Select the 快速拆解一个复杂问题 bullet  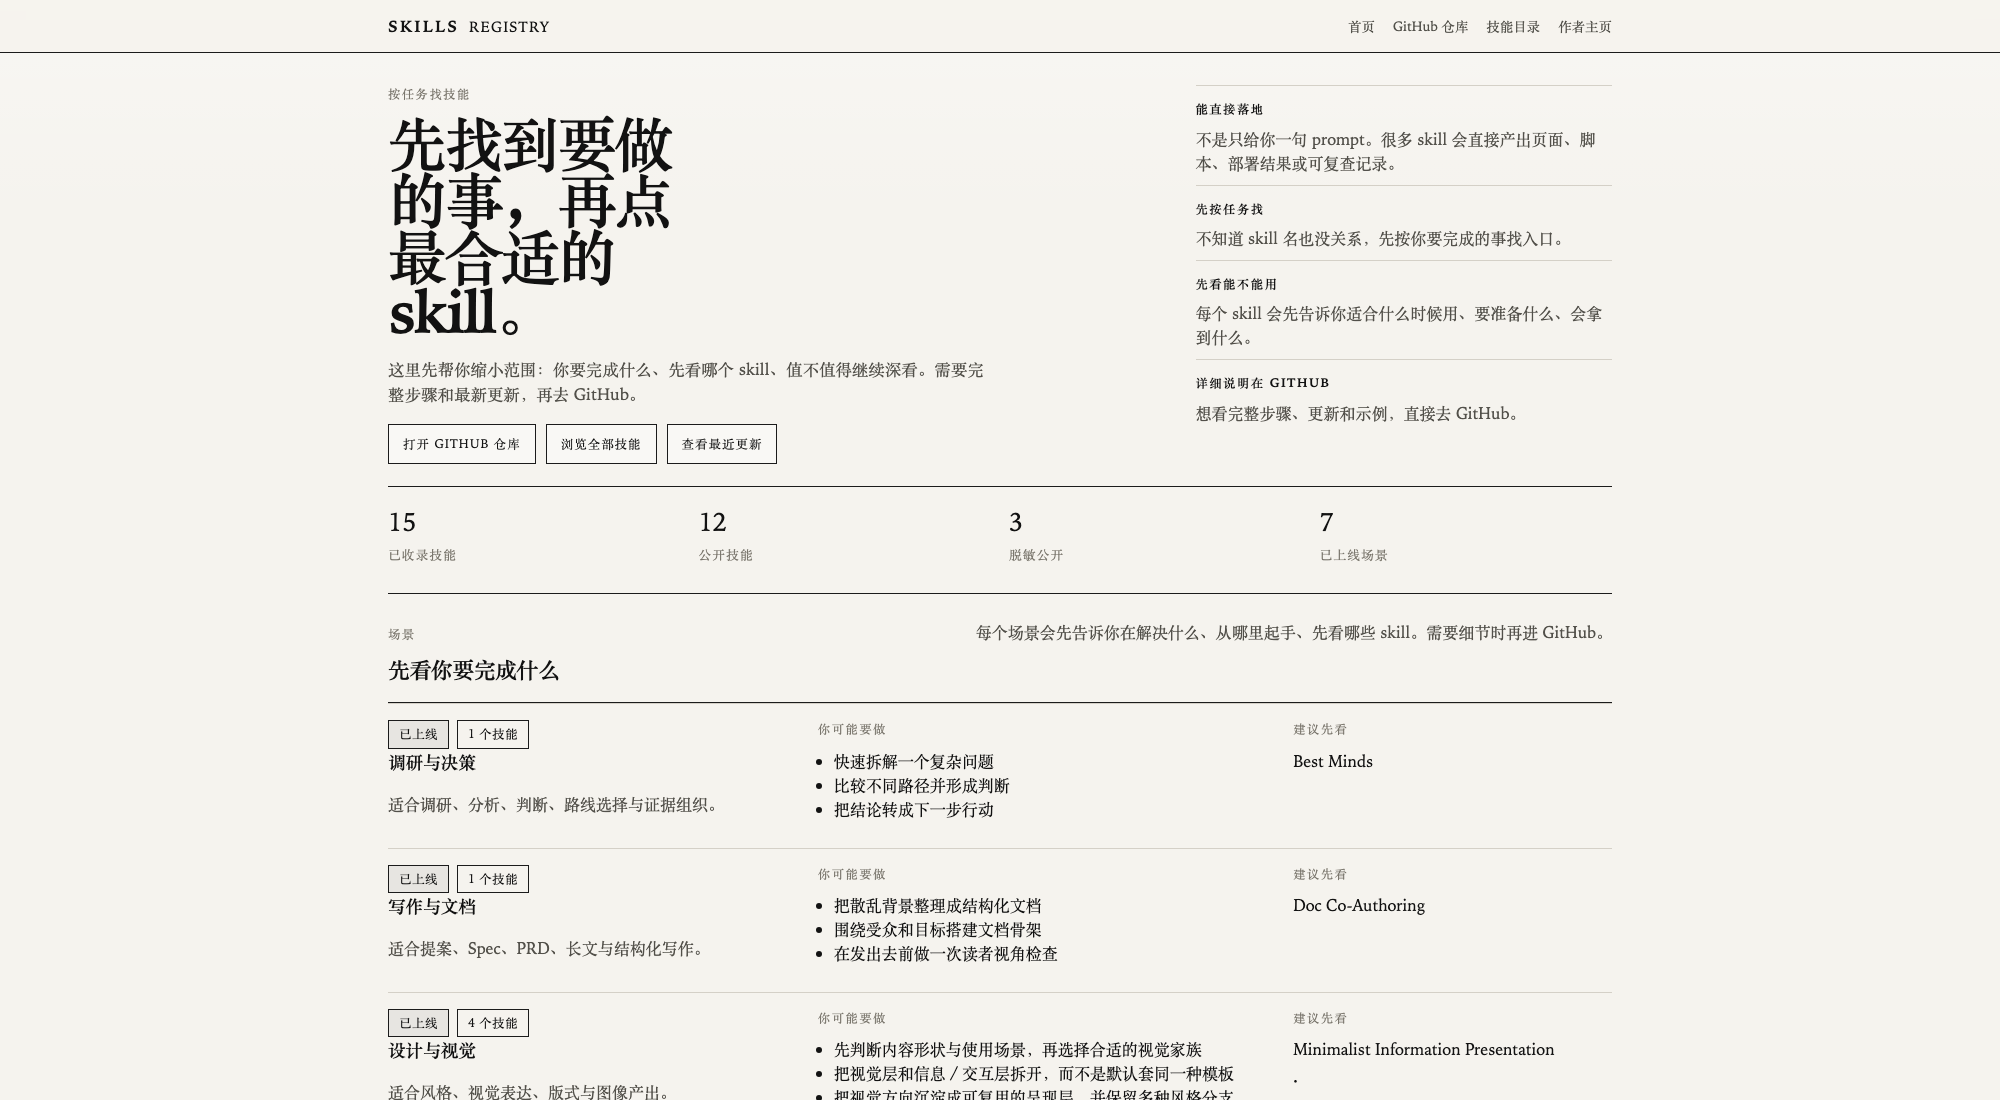(914, 762)
